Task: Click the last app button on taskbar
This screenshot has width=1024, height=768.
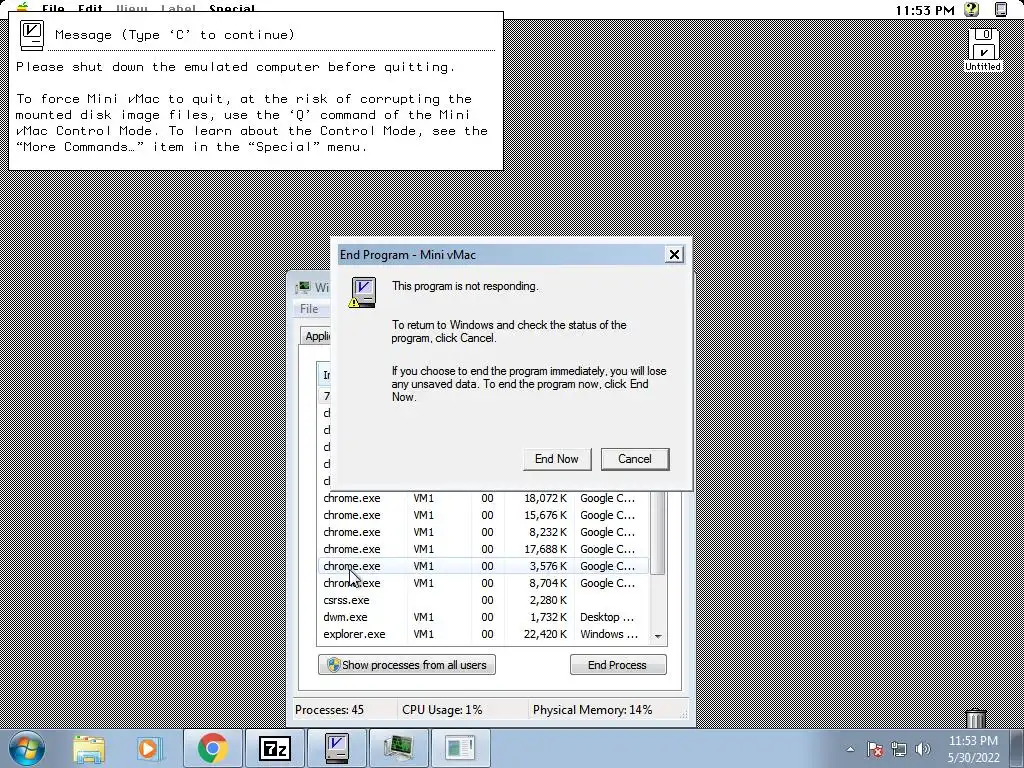Action: (x=460, y=748)
